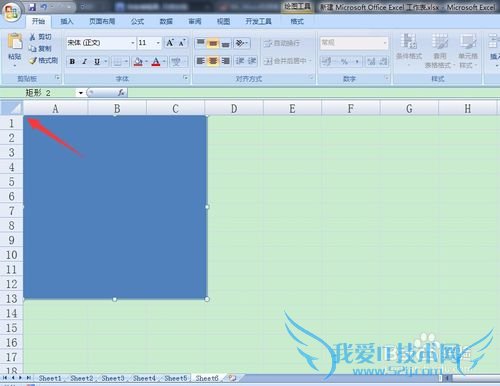The width and height of the screenshot is (500, 386).
Task: Switch to Sheet1 tab
Action: tap(50, 378)
